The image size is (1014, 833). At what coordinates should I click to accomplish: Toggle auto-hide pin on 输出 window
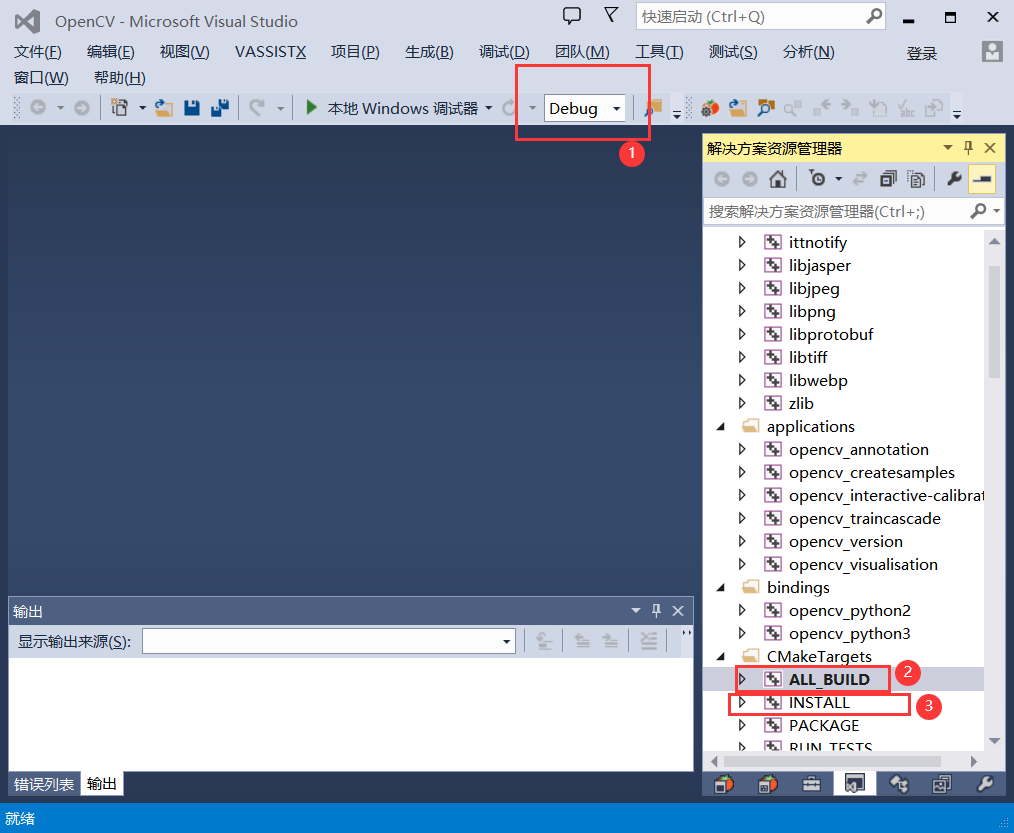pos(656,610)
